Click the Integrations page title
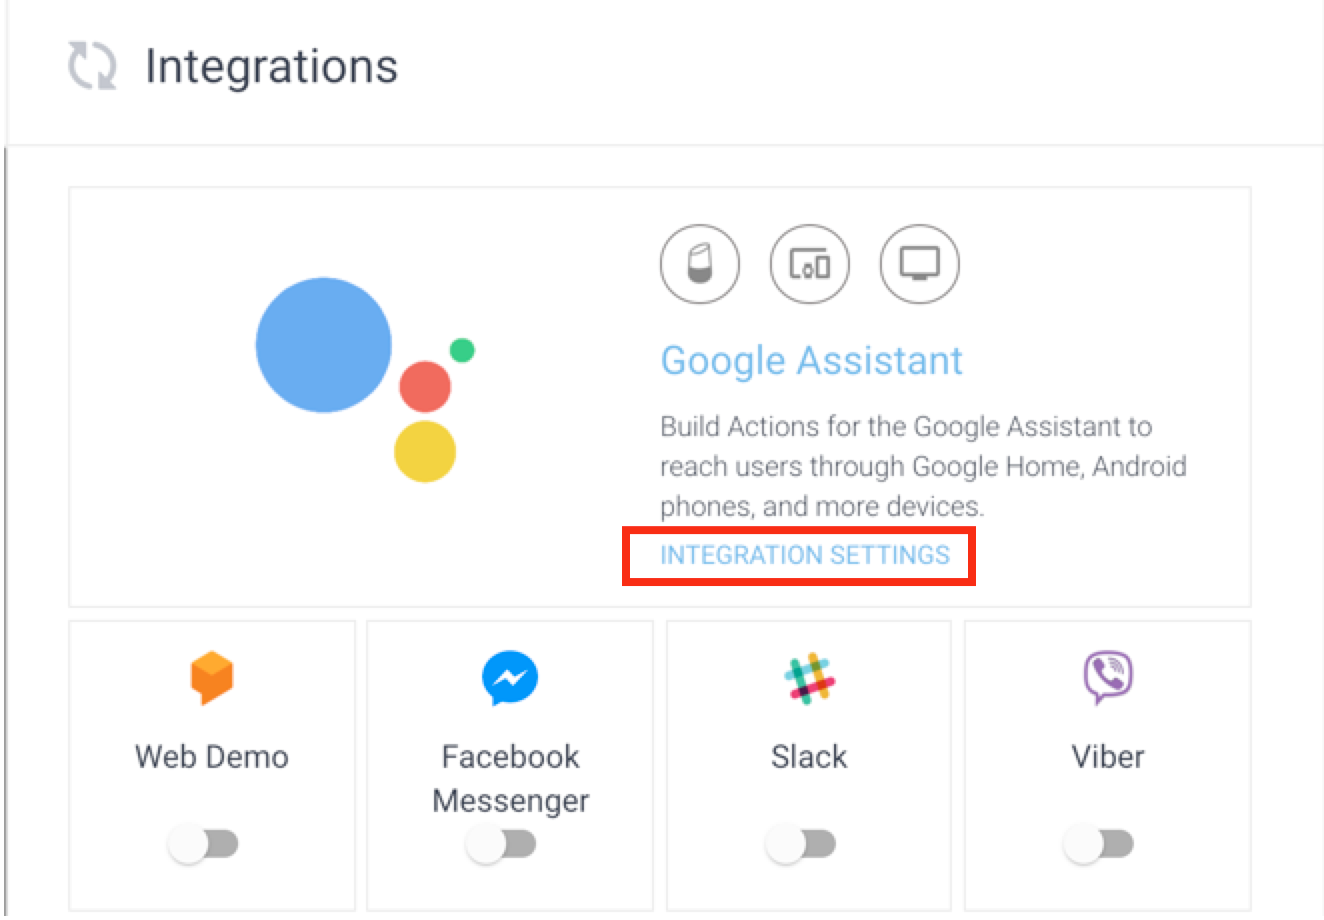This screenshot has height=920, width=1324. [x=271, y=66]
